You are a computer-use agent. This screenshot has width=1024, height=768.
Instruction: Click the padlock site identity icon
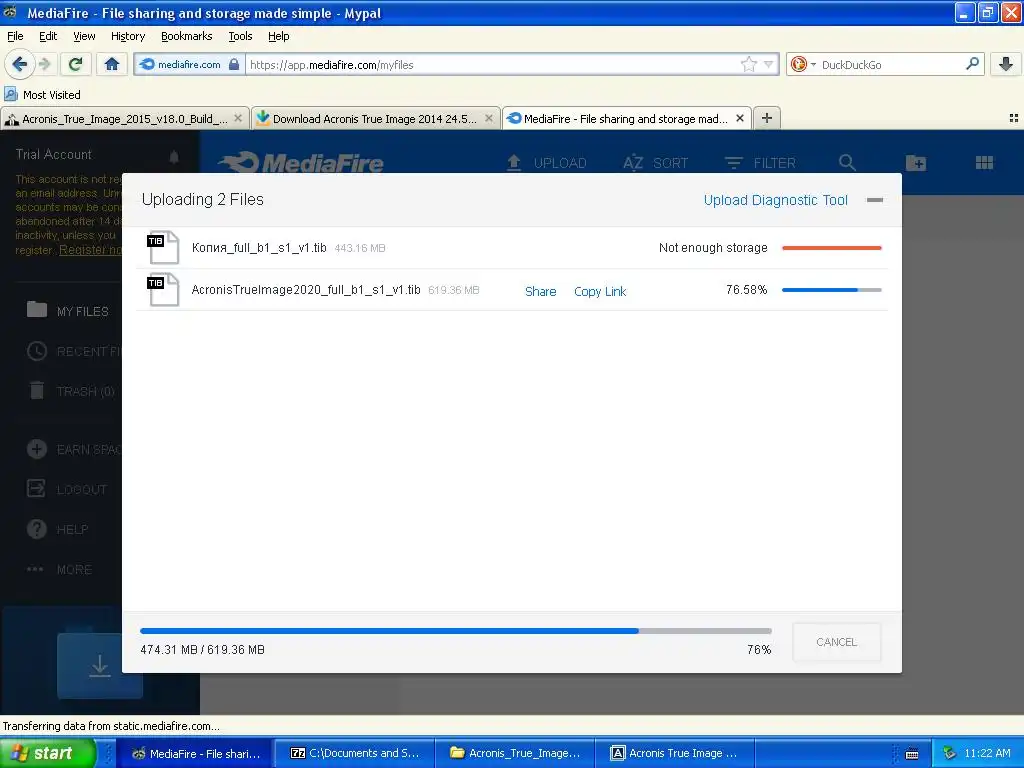[x=234, y=64]
